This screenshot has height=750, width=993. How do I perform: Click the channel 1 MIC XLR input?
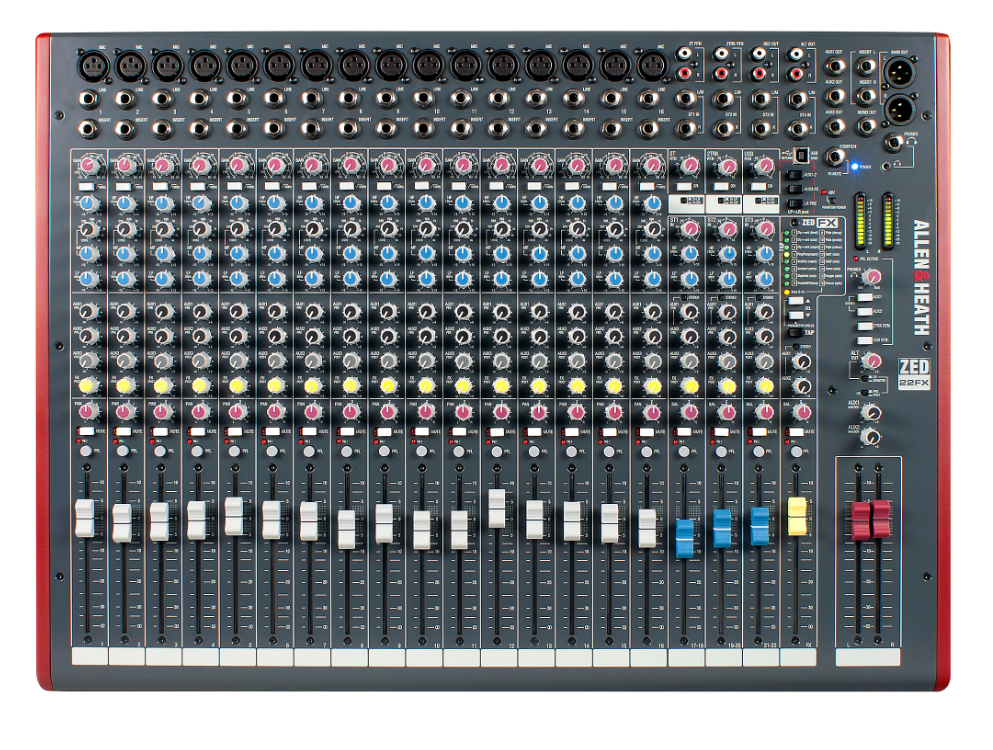point(93,66)
